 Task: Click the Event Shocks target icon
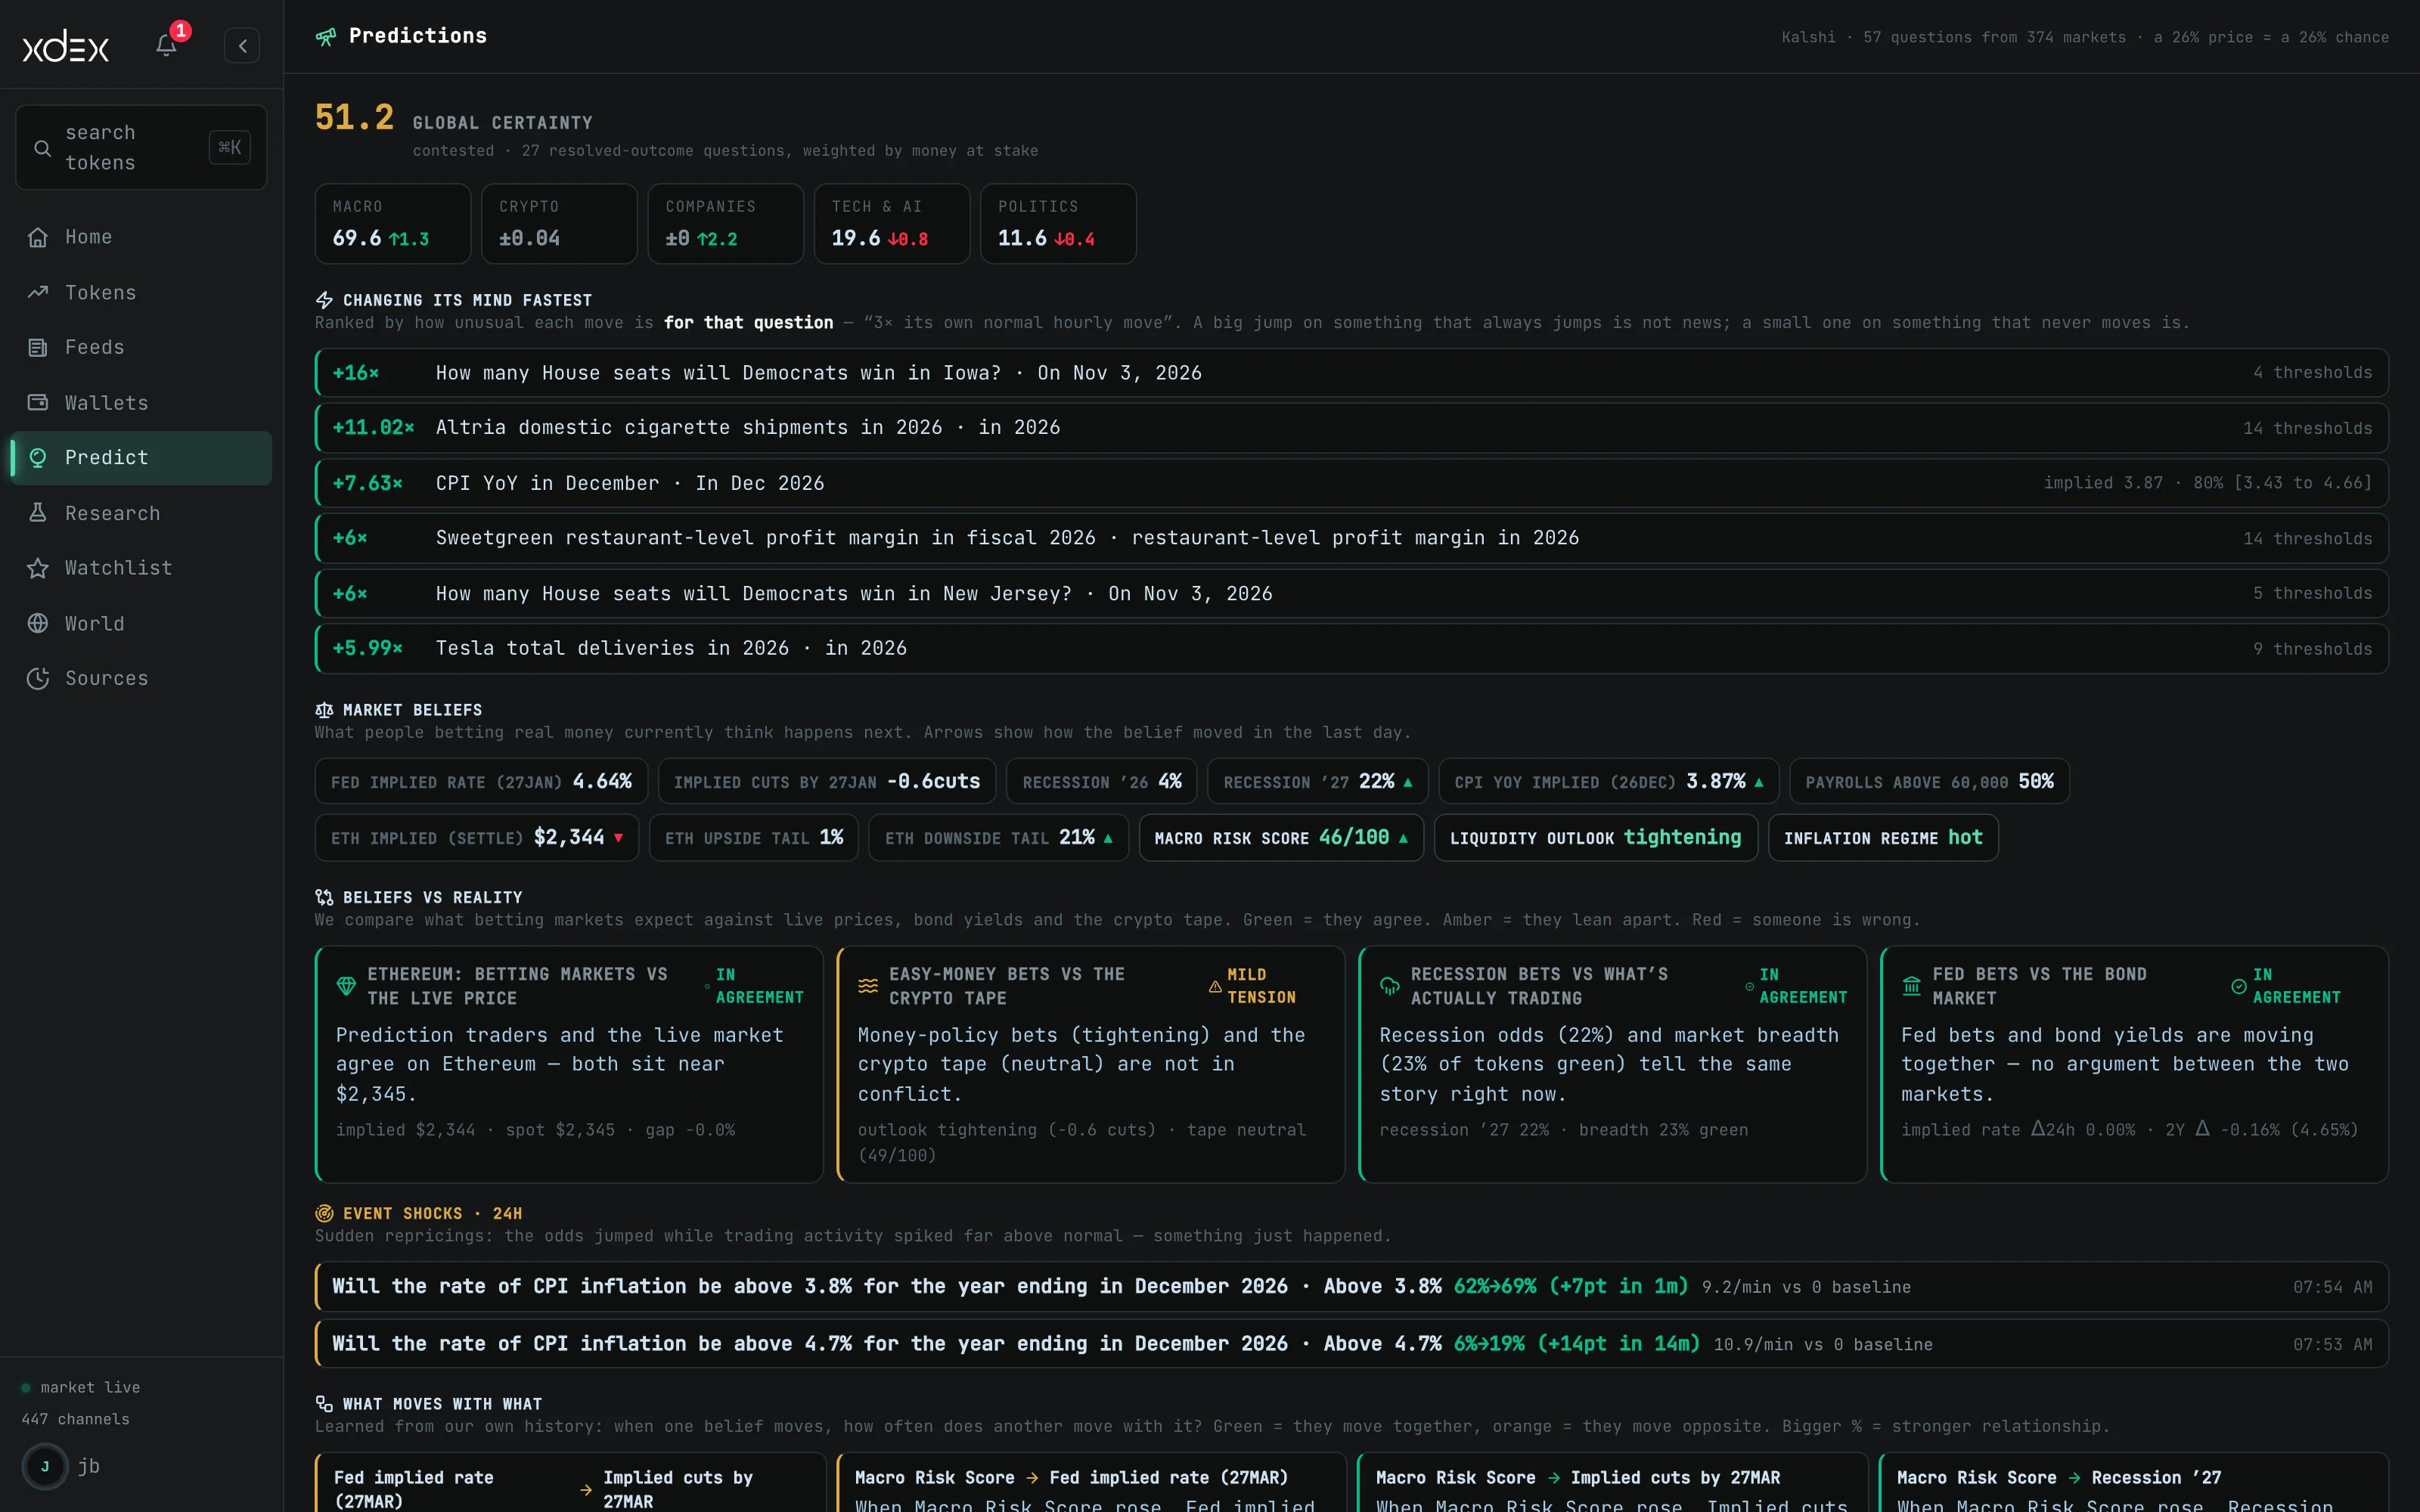[324, 1213]
